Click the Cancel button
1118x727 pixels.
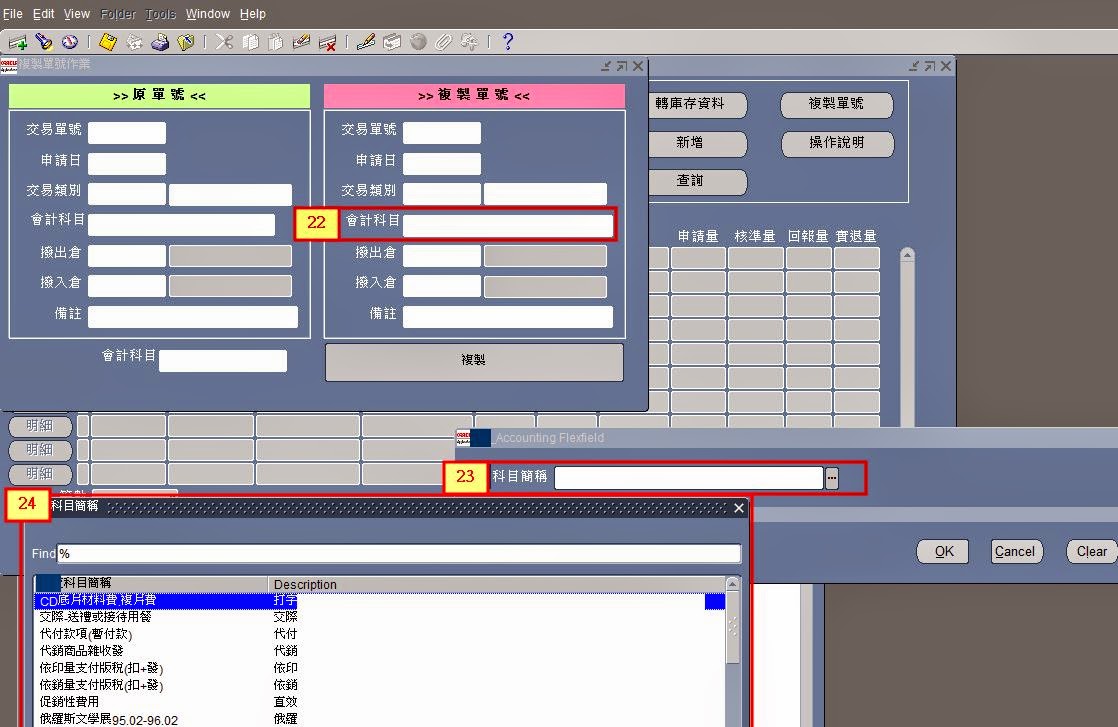1015,551
